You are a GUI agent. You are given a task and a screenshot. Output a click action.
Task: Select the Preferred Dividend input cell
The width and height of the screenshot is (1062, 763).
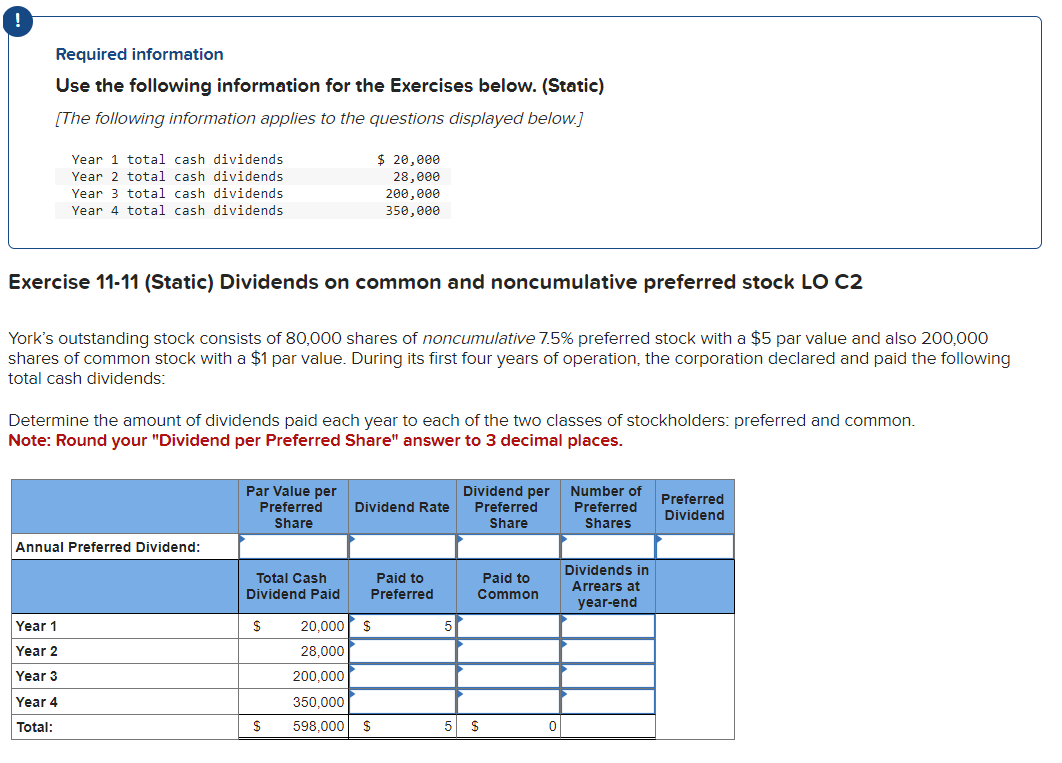click(694, 546)
